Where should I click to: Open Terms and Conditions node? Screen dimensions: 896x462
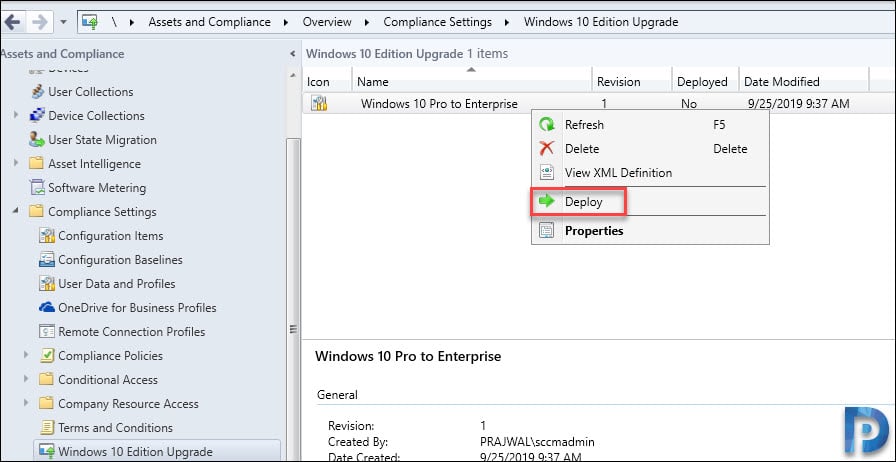(x=115, y=428)
